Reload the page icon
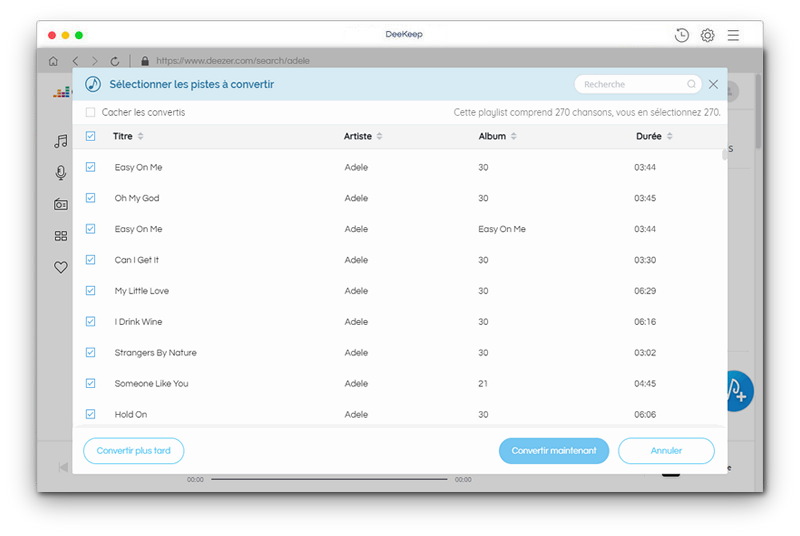This screenshot has height=536, width=800. (115, 61)
